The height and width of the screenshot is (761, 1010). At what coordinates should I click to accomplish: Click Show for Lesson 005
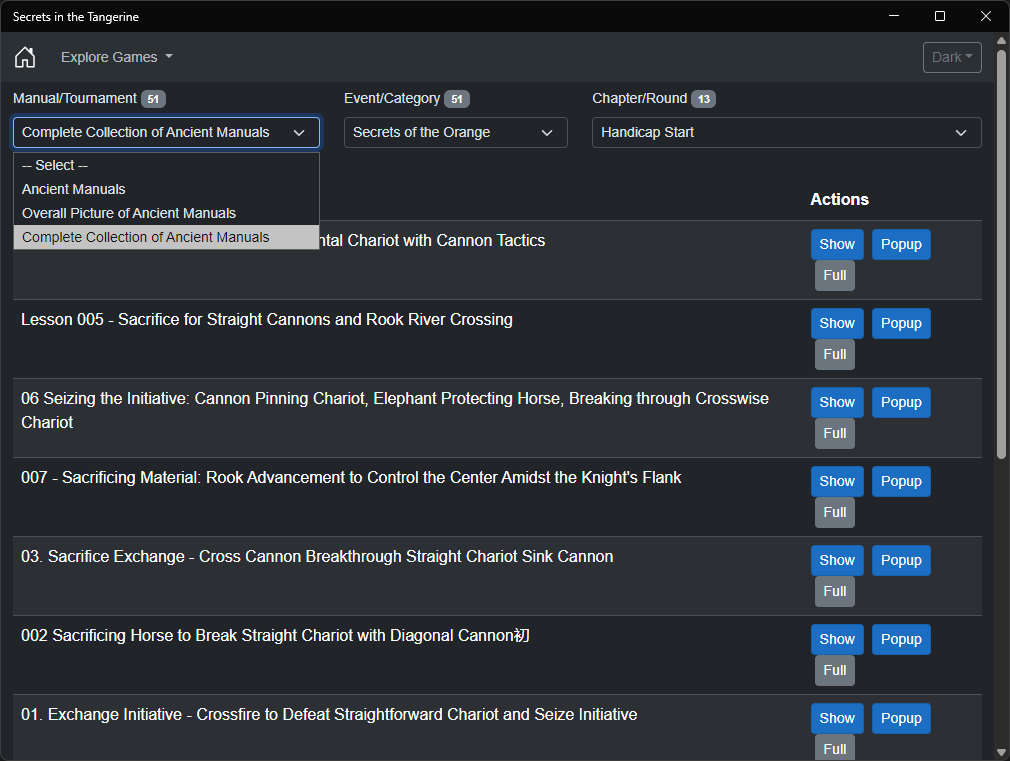pyautogui.click(x=837, y=323)
